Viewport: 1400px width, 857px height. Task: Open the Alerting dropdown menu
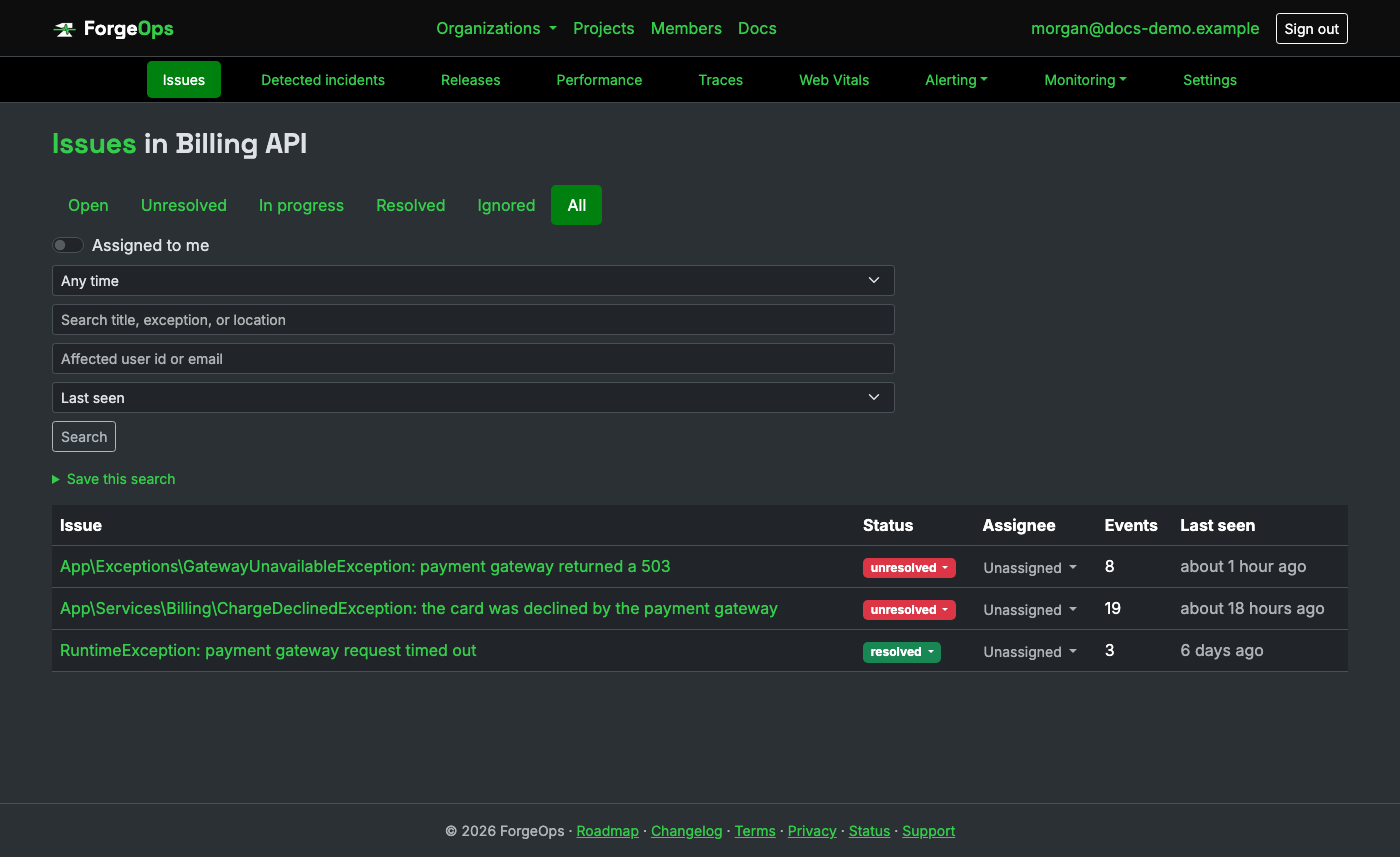tap(956, 80)
